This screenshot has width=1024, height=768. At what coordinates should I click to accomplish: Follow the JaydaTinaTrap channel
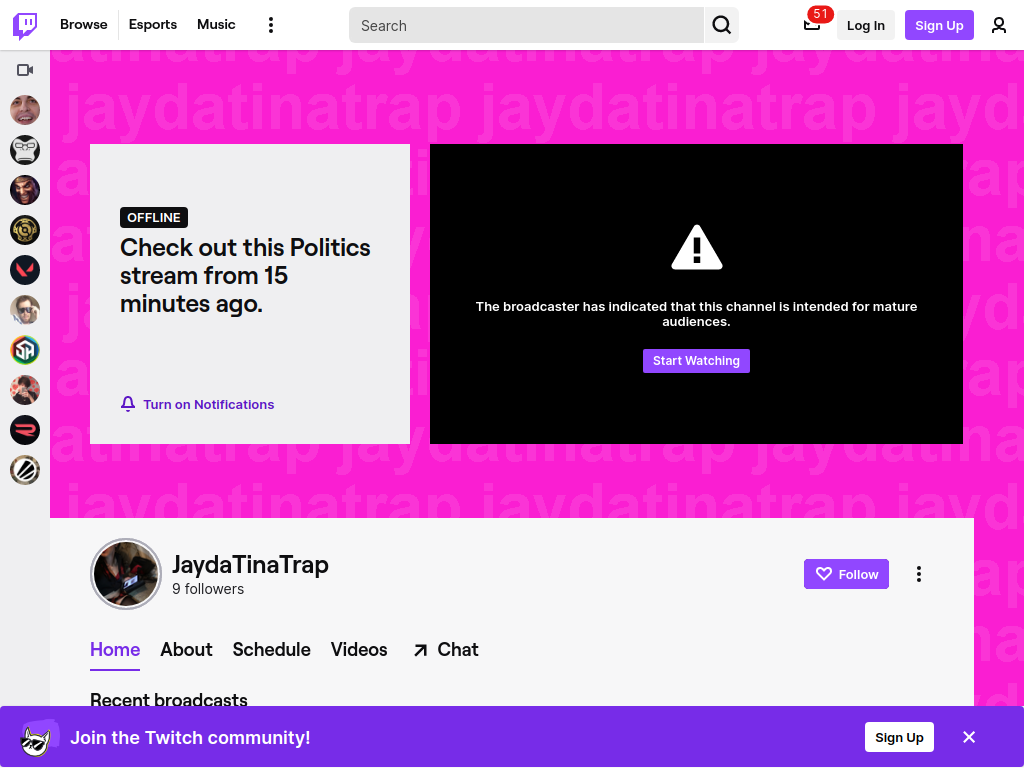(x=846, y=574)
